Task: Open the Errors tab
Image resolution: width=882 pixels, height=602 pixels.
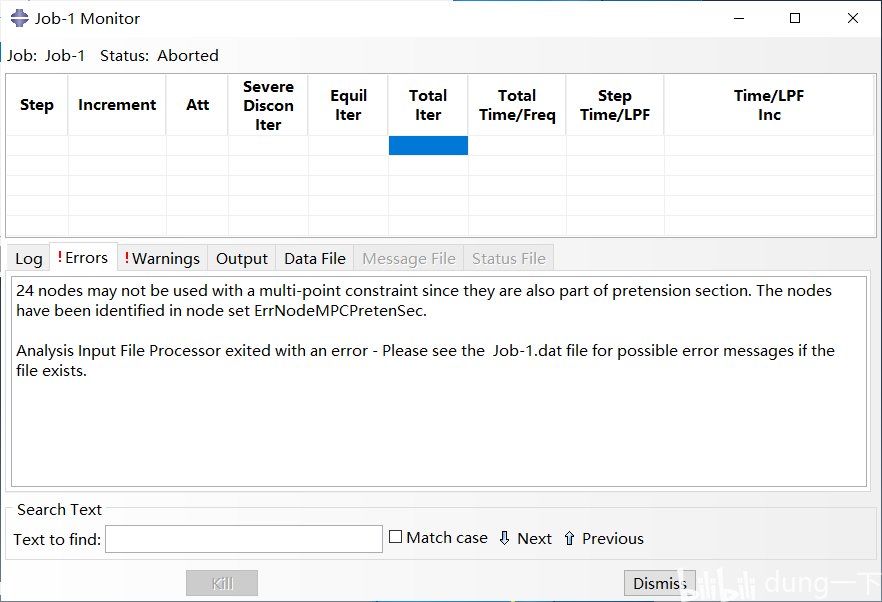Action: point(83,258)
